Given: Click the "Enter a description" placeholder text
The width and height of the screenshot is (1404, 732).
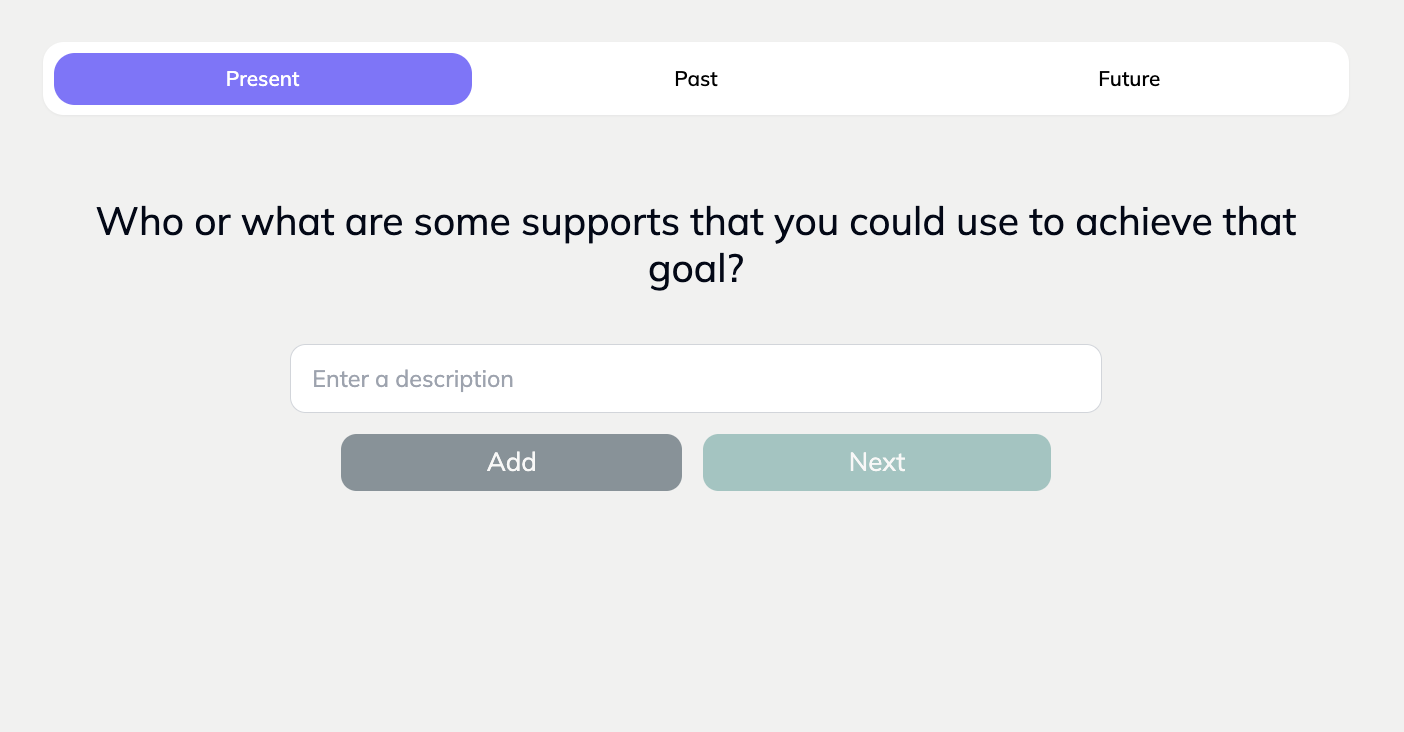Looking at the screenshot, I should click(413, 379).
